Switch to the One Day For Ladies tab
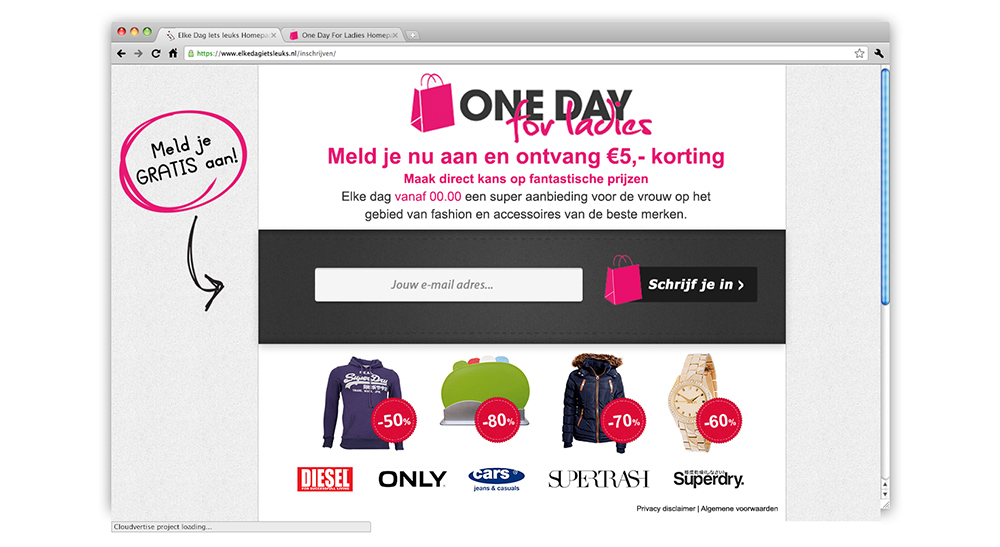Screen dimensions: 1000x547 click(x=342, y=35)
